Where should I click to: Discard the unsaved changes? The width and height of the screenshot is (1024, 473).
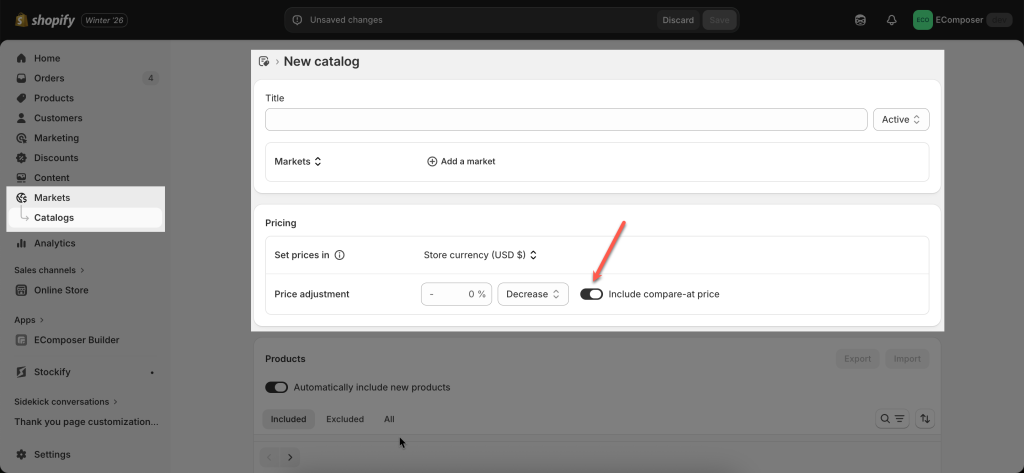tap(677, 20)
